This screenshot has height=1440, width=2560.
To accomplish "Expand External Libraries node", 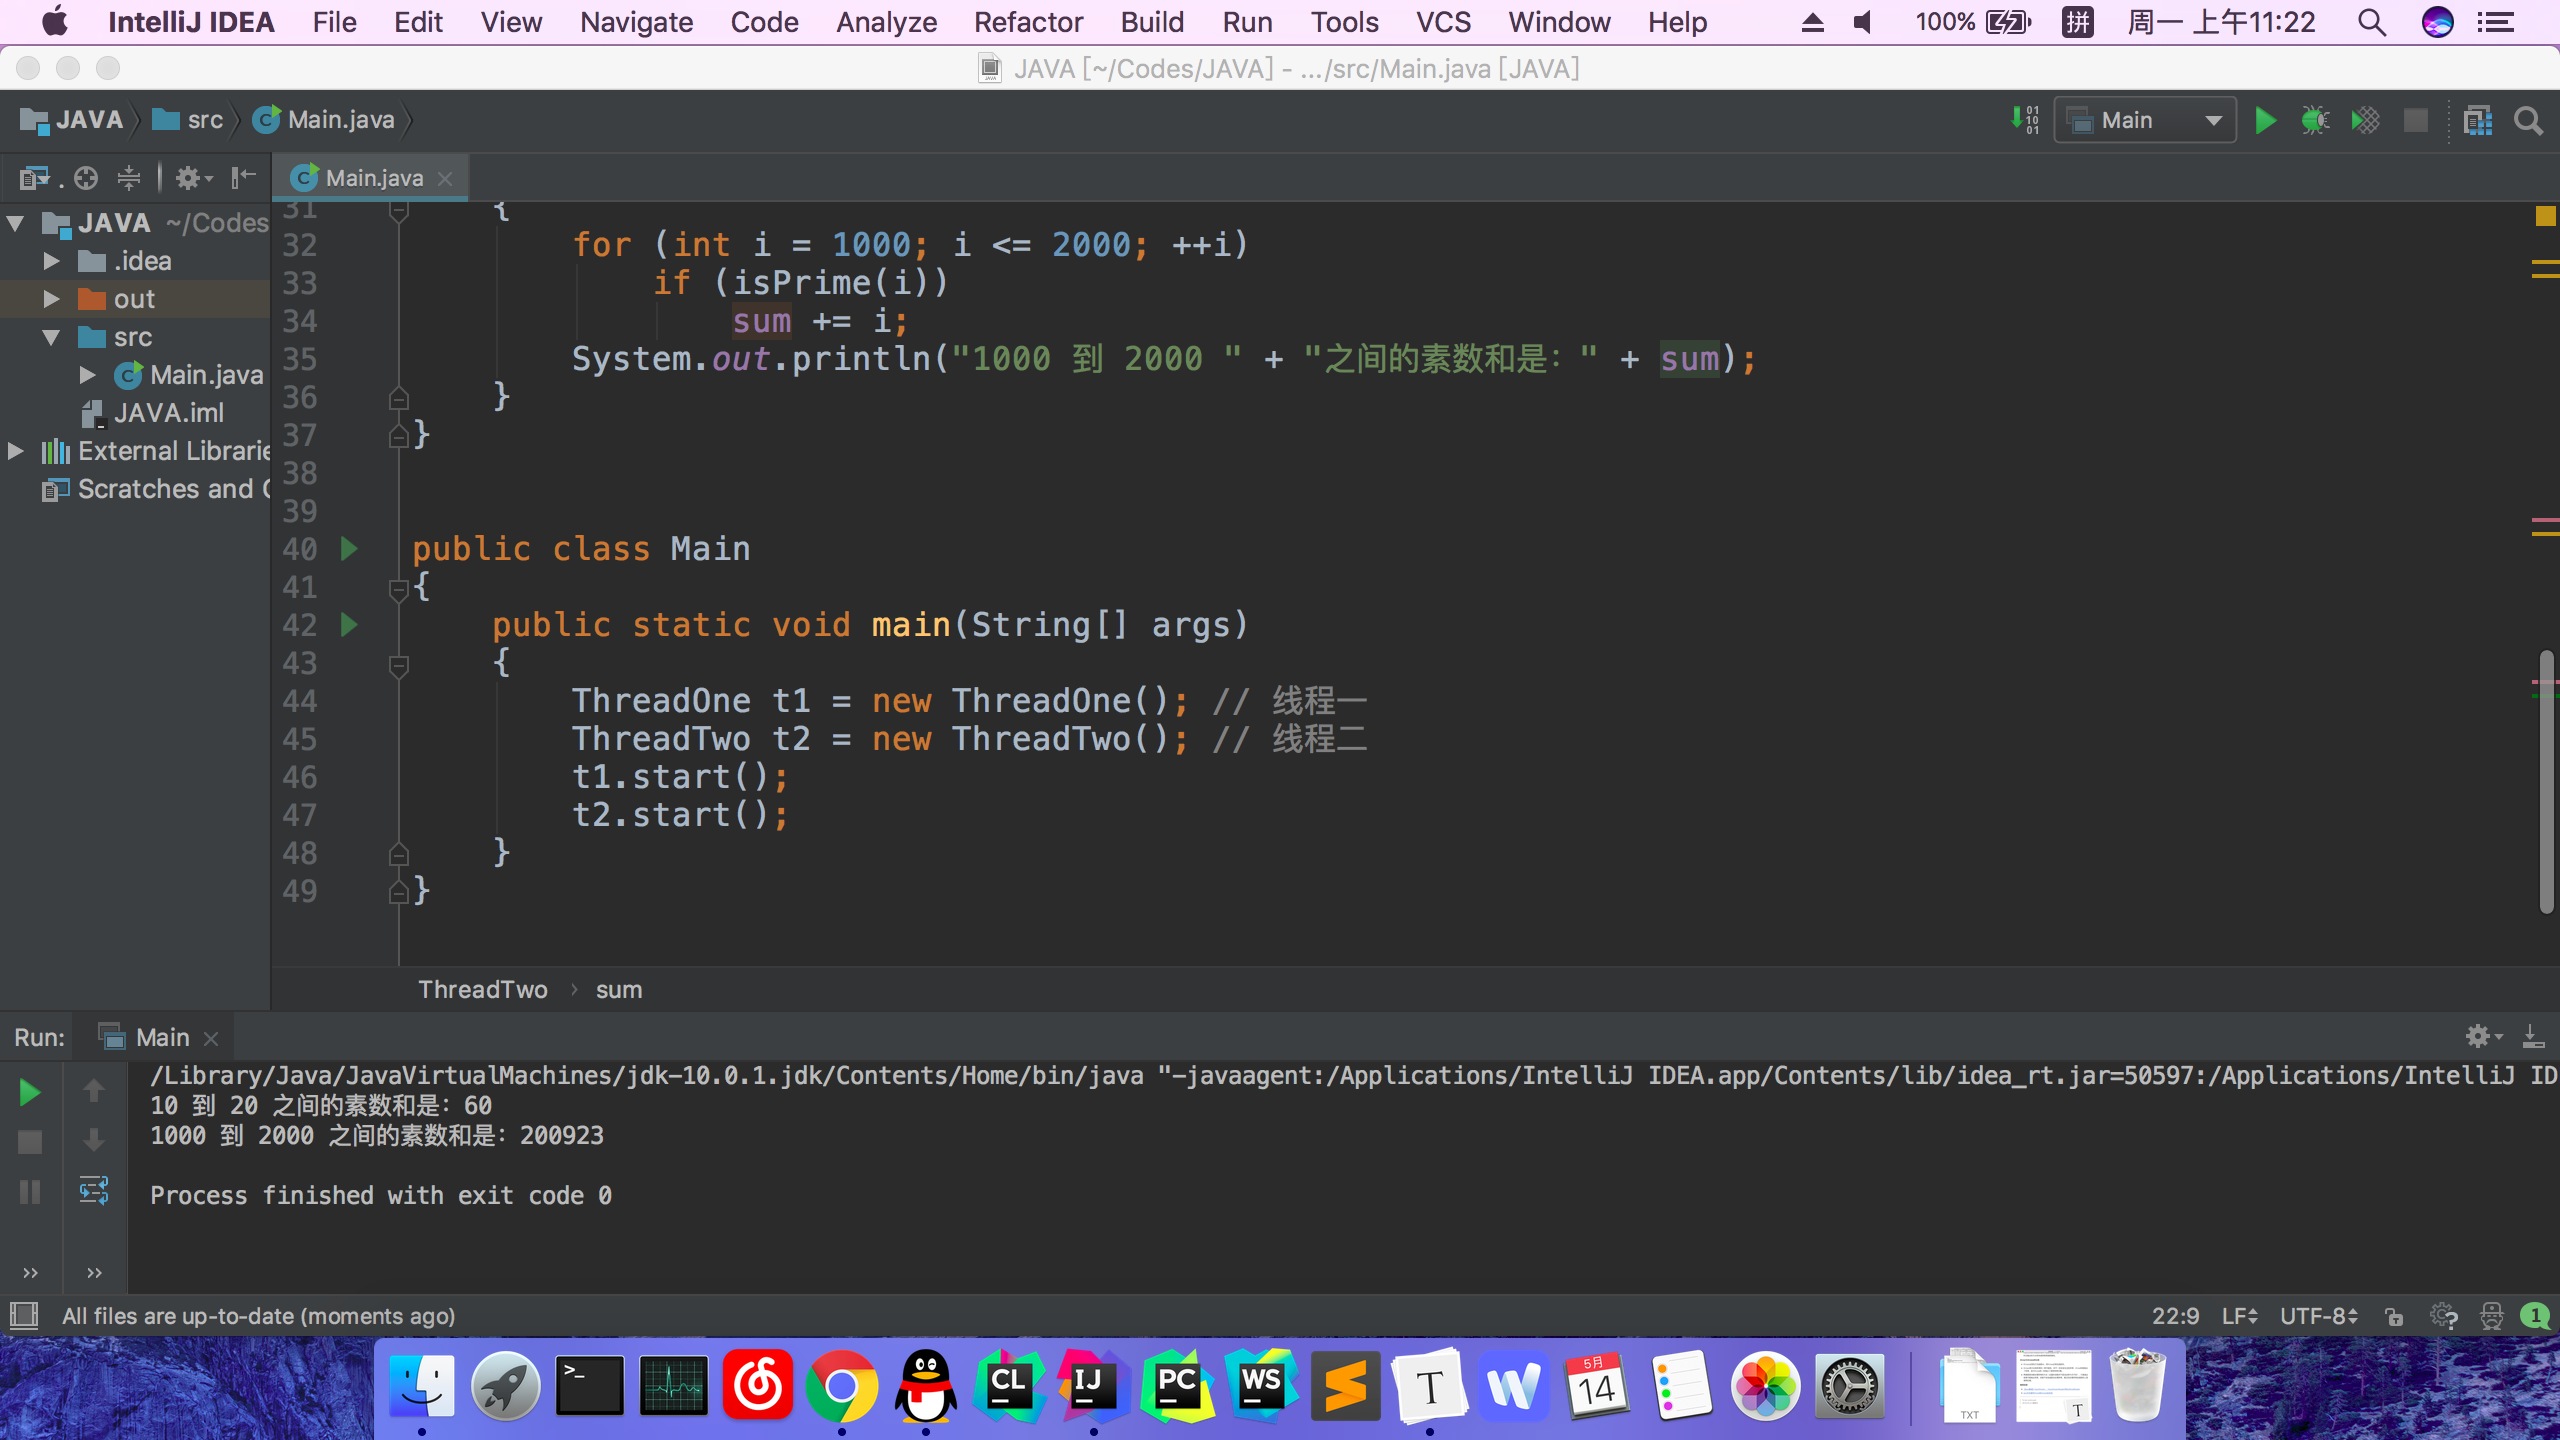I will coord(16,451).
